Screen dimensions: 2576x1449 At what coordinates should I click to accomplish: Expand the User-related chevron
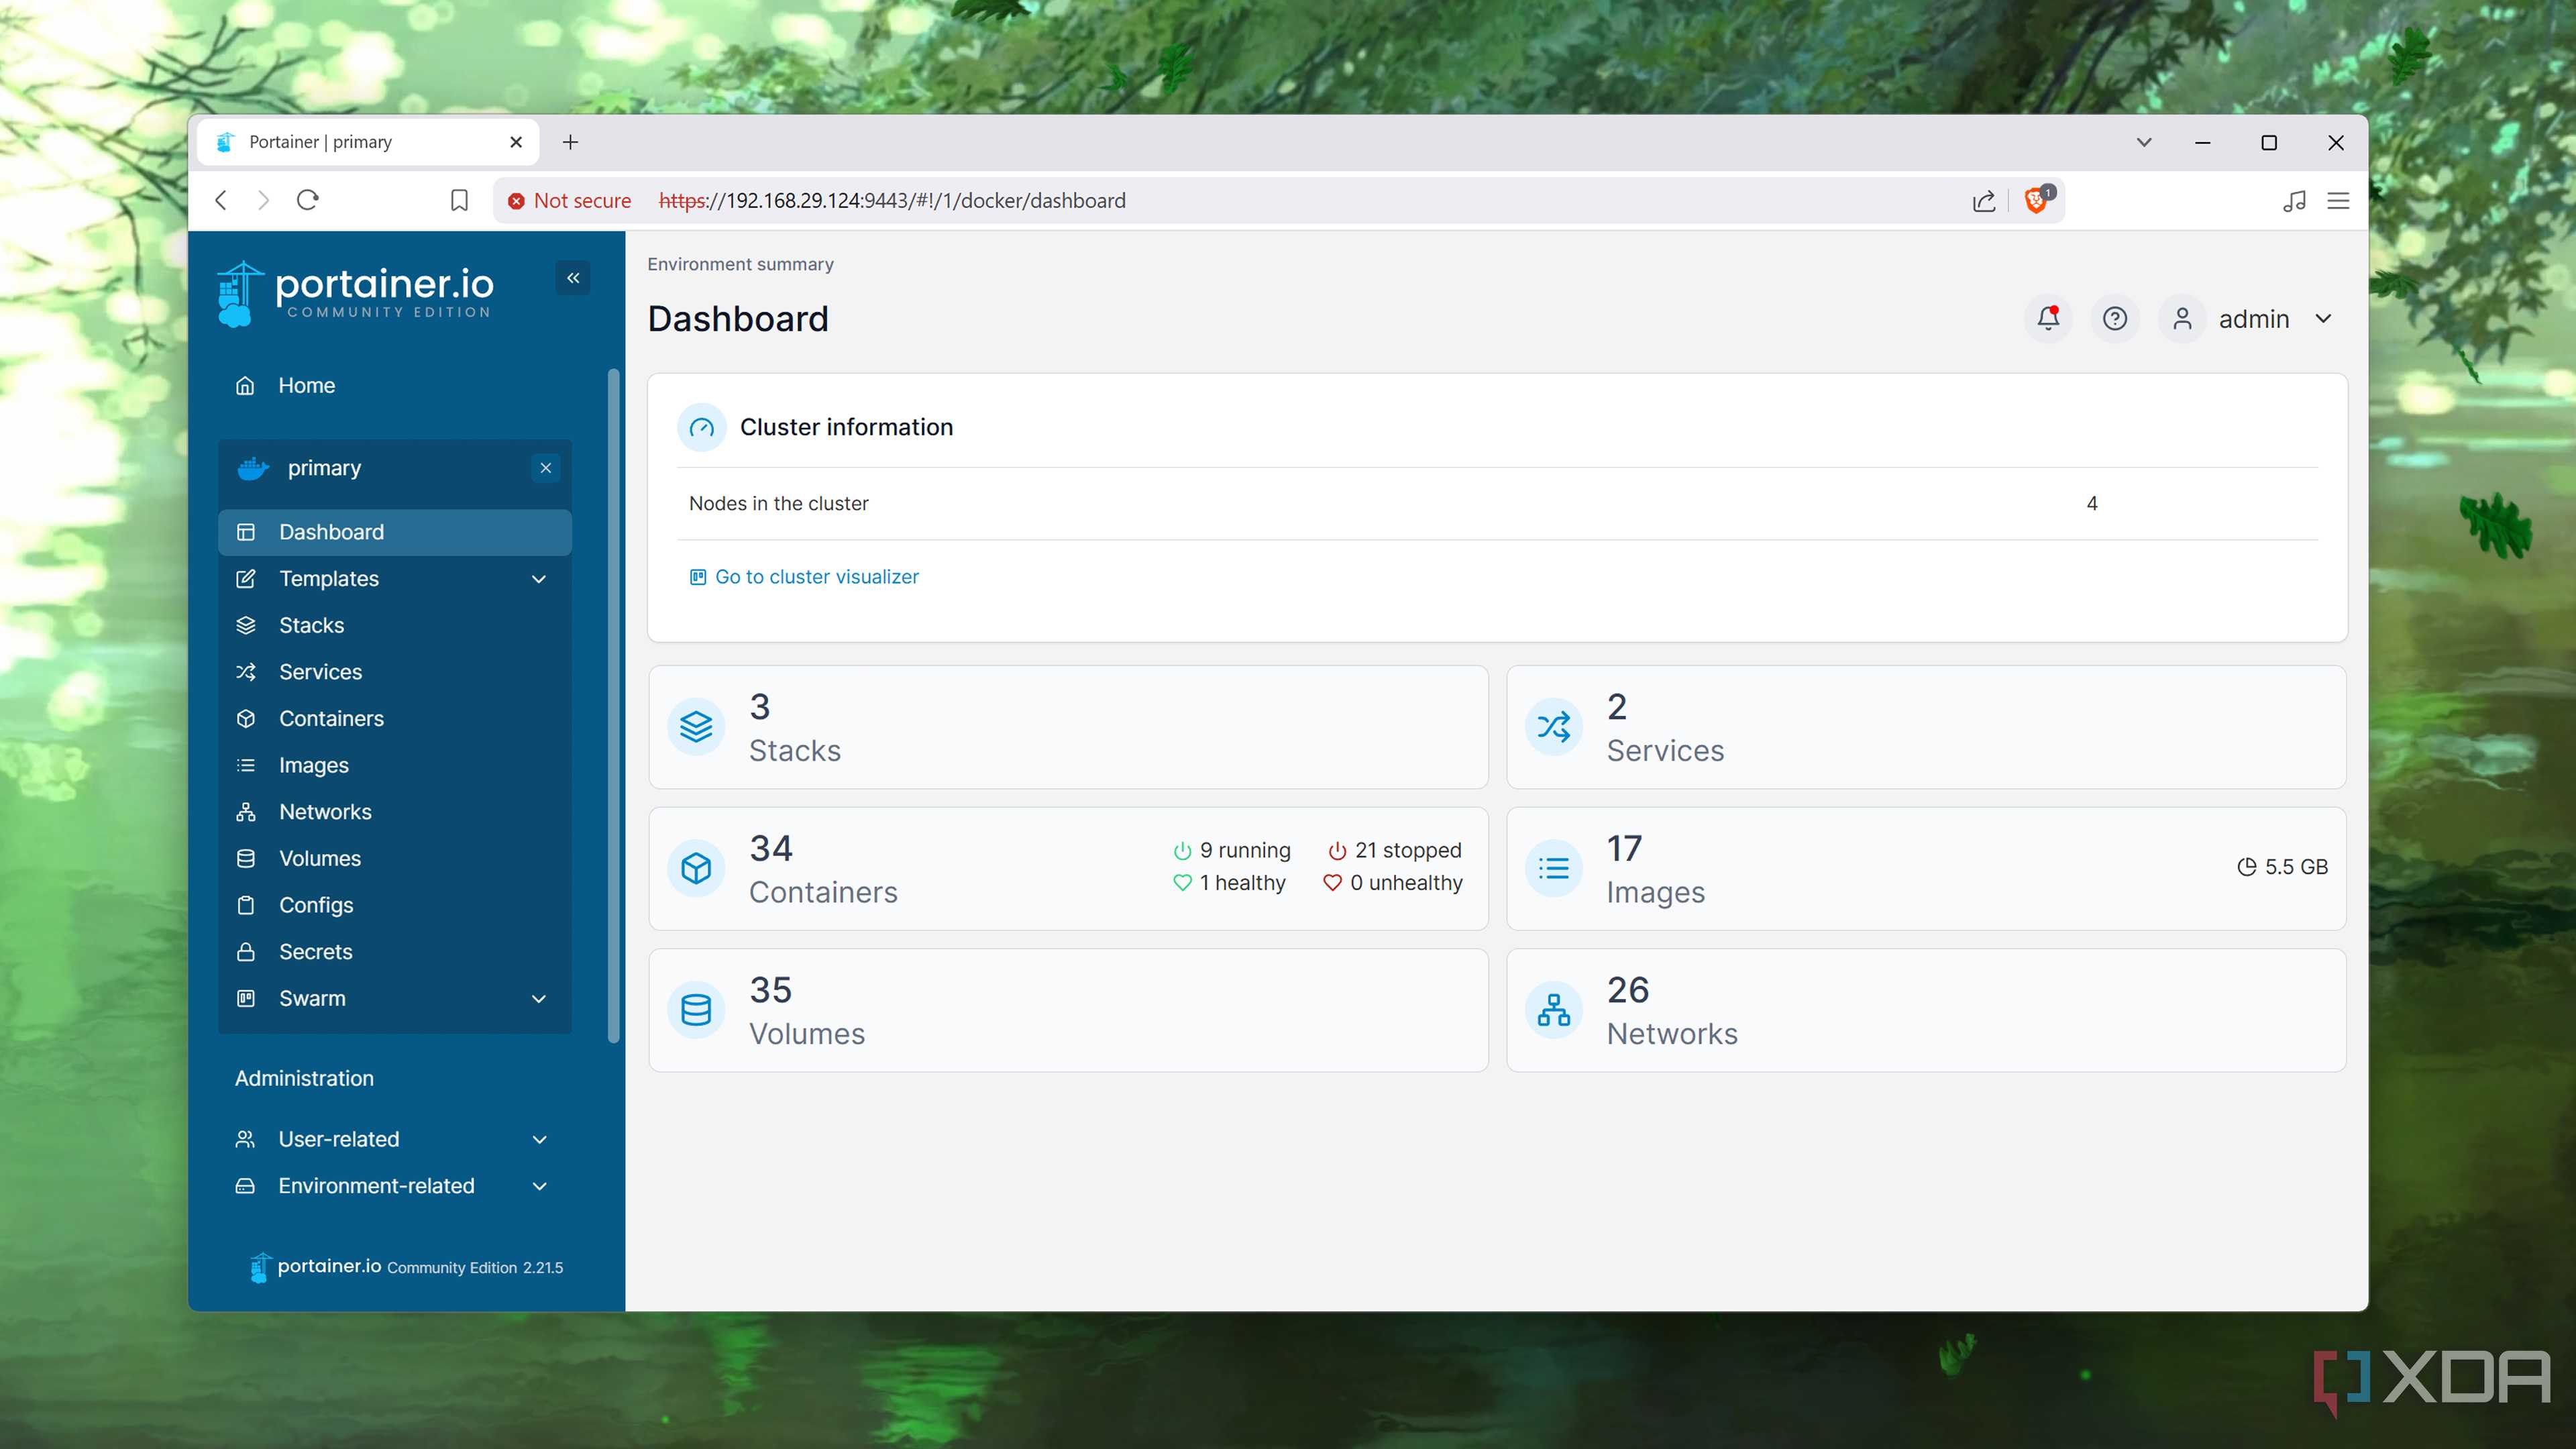coord(540,1140)
